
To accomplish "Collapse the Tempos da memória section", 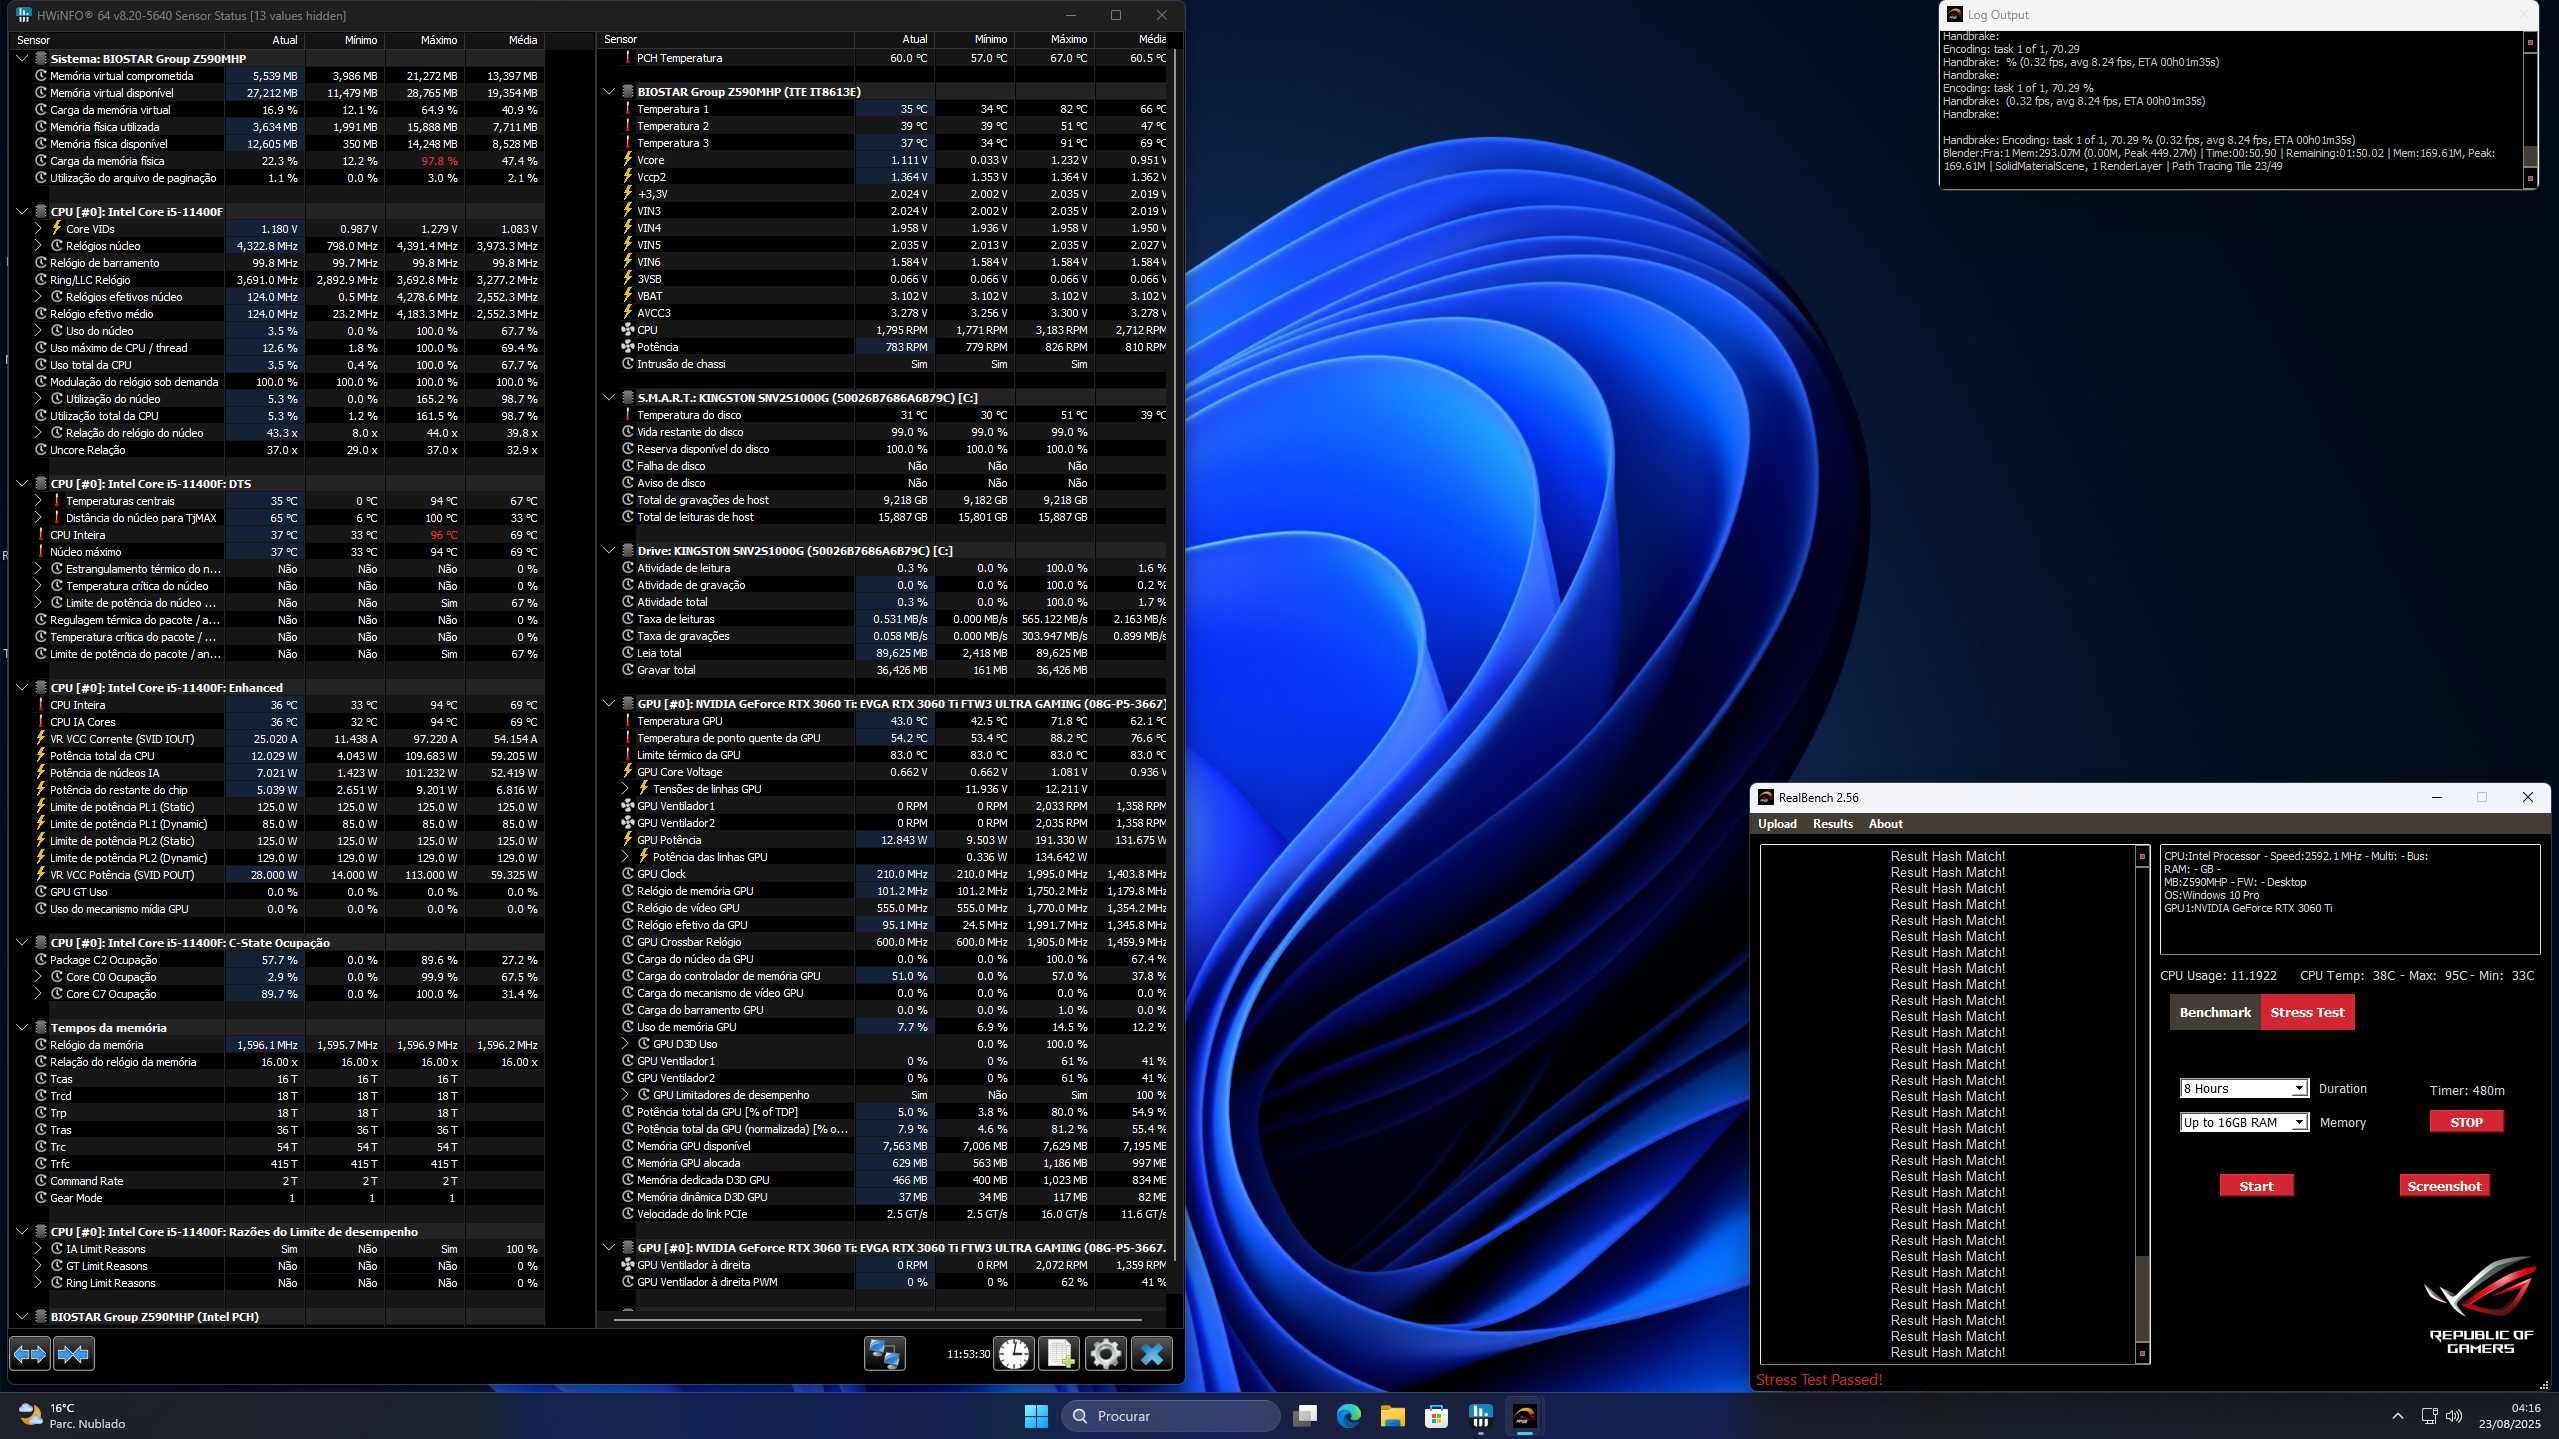I will (x=22, y=1028).
